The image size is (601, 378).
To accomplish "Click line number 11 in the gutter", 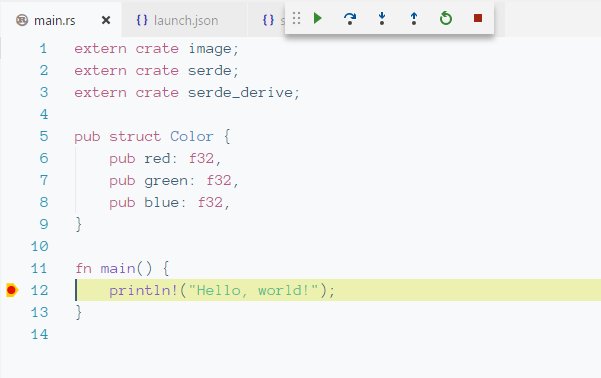I will 39,268.
